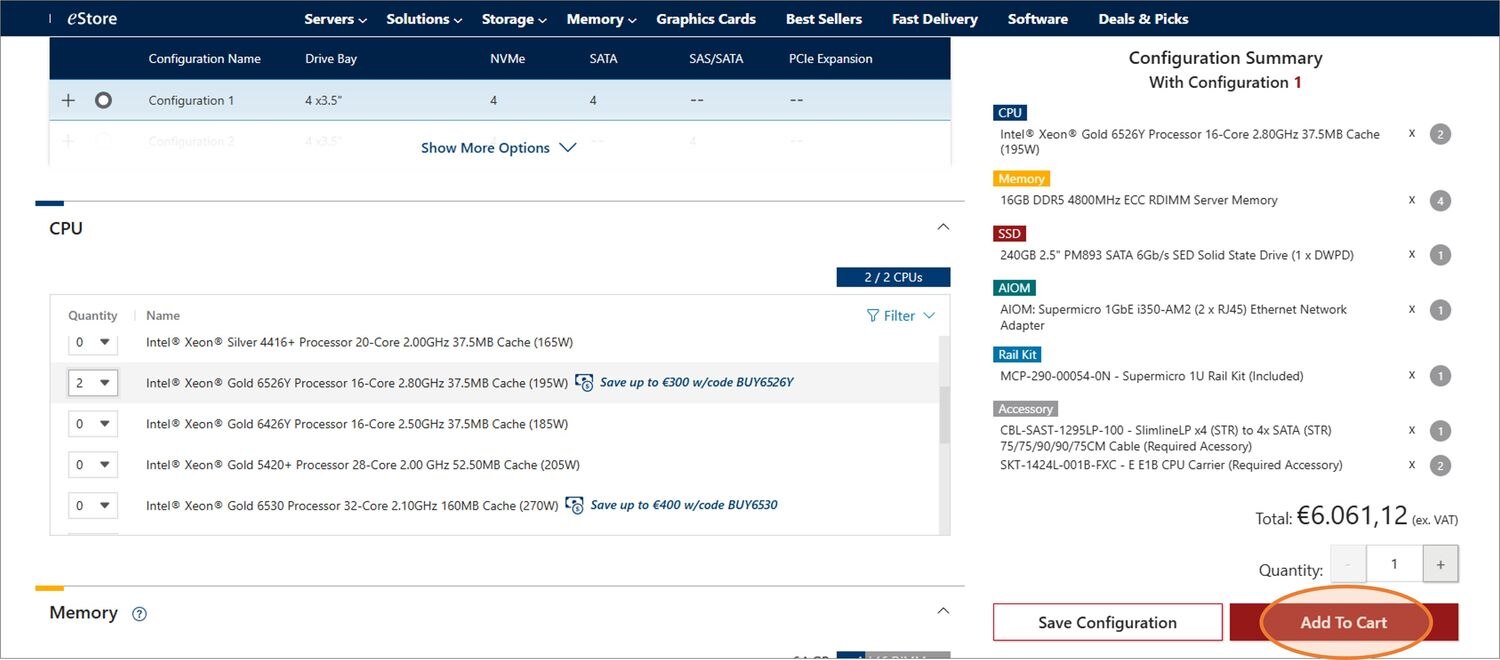Viewport: 1500px width, 660px height.
Task: Open Deals & Picks page
Action: (1143, 19)
